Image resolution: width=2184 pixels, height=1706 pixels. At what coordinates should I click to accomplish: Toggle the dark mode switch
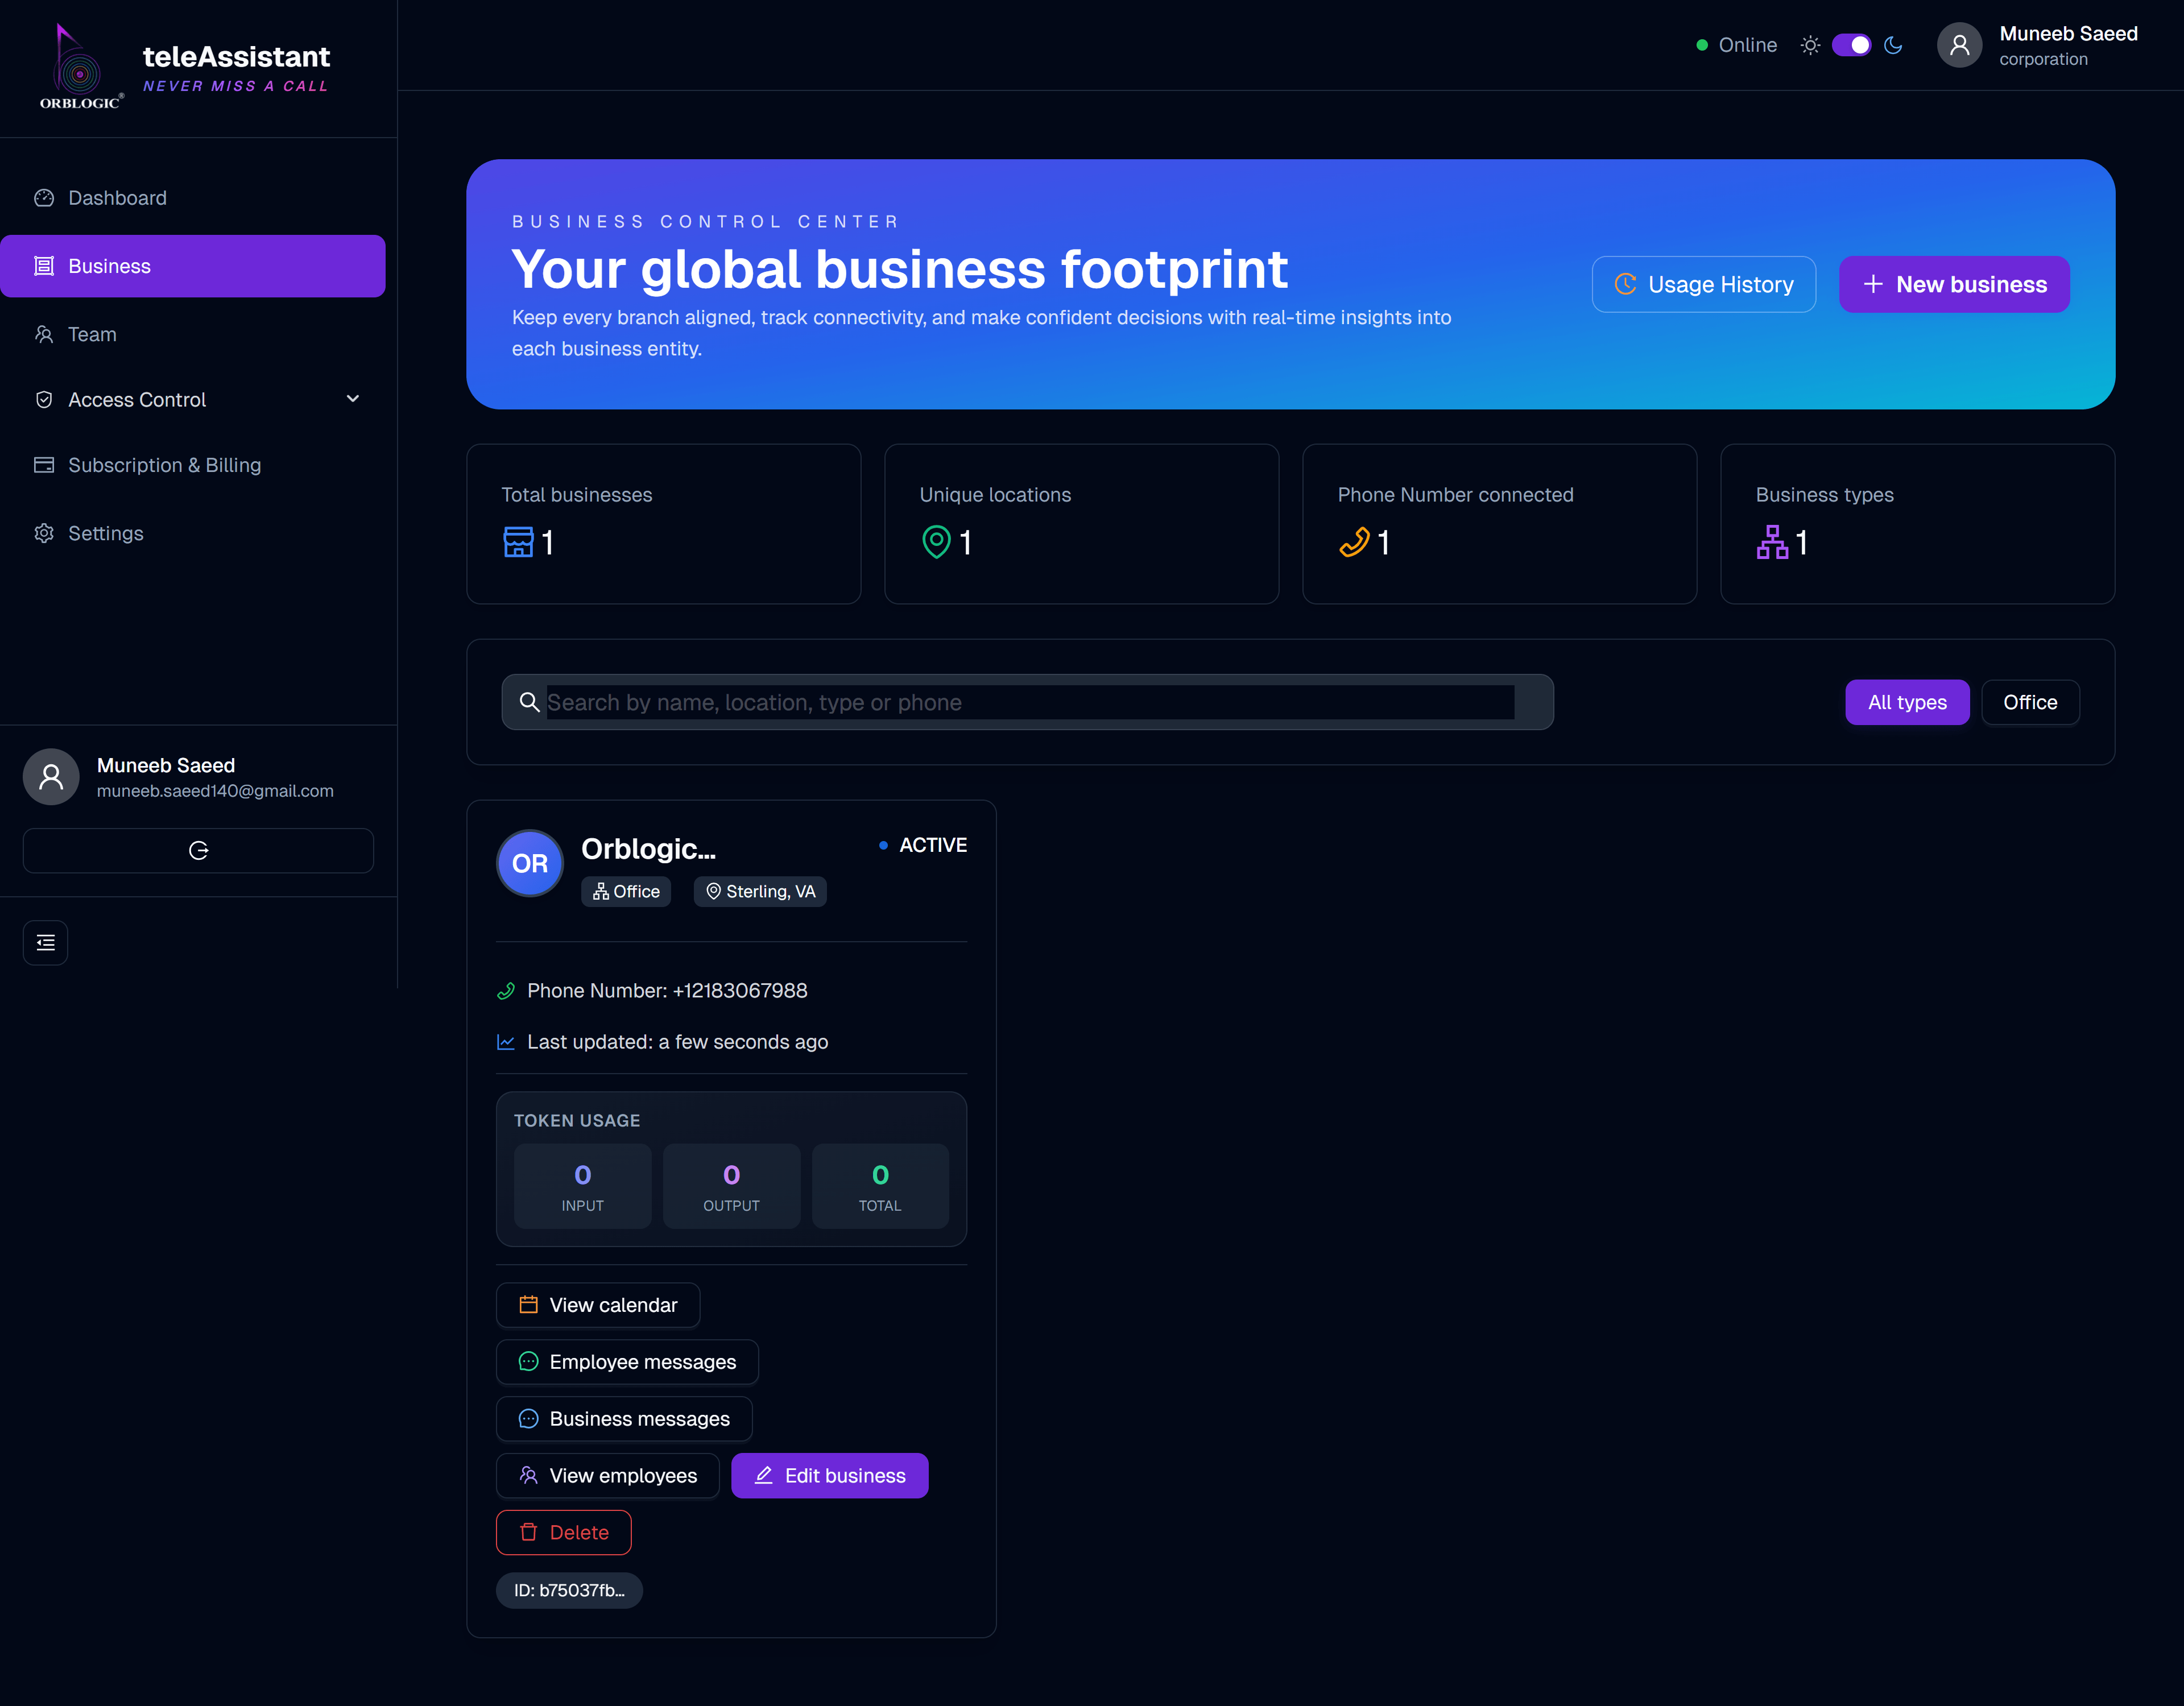point(1850,45)
